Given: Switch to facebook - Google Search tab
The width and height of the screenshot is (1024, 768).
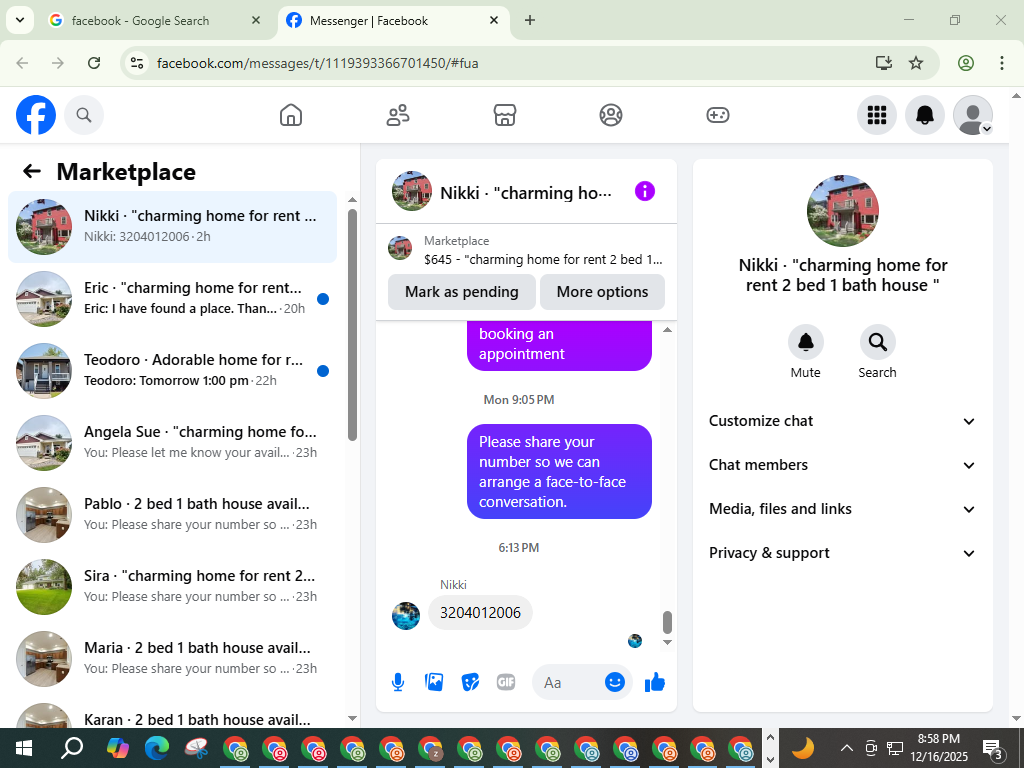Looking at the screenshot, I should click(155, 21).
